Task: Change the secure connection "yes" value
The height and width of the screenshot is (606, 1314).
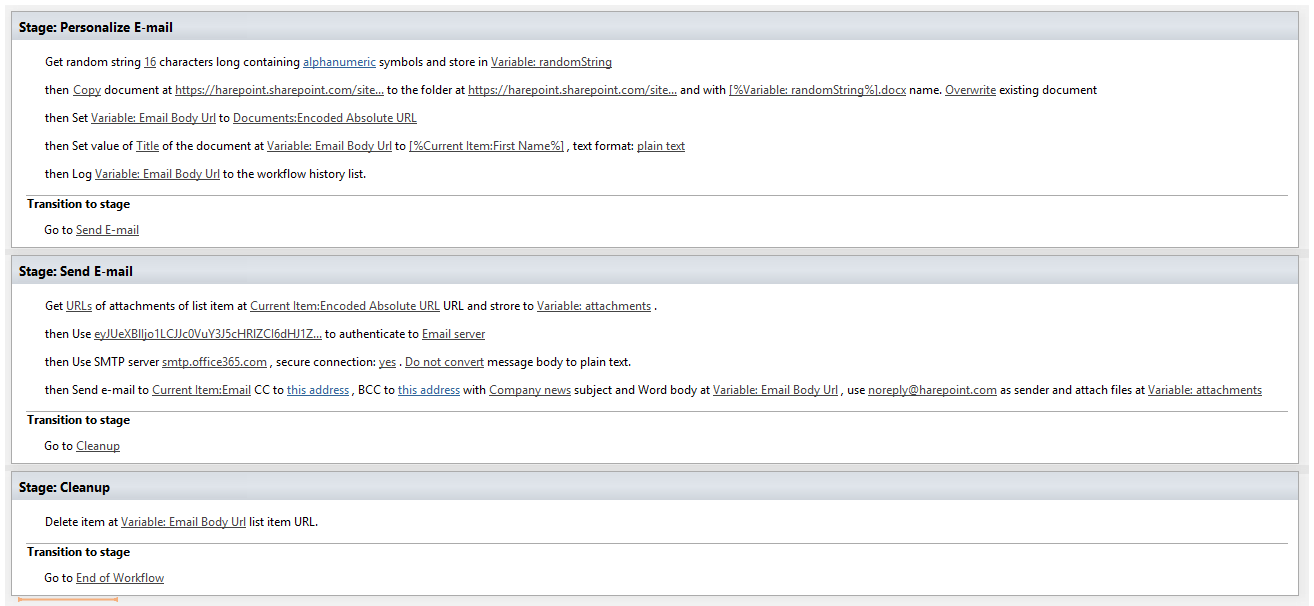Action: [x=387, y=362]
